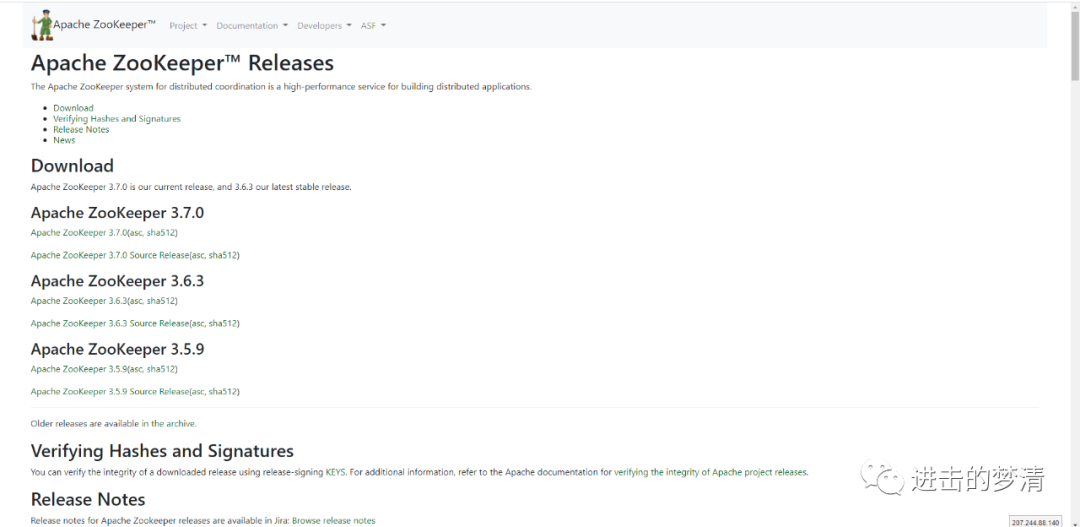Open asc signature for 3.7.0 Source Release

pyautogui.click(x=198, y=255)
